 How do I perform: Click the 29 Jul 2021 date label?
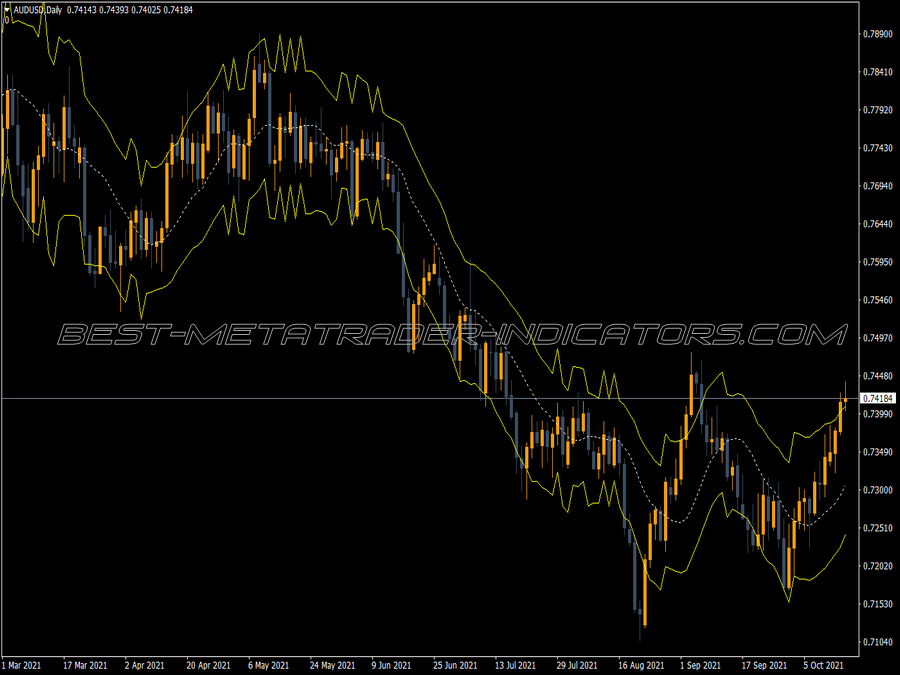click(x=577, y=665)
